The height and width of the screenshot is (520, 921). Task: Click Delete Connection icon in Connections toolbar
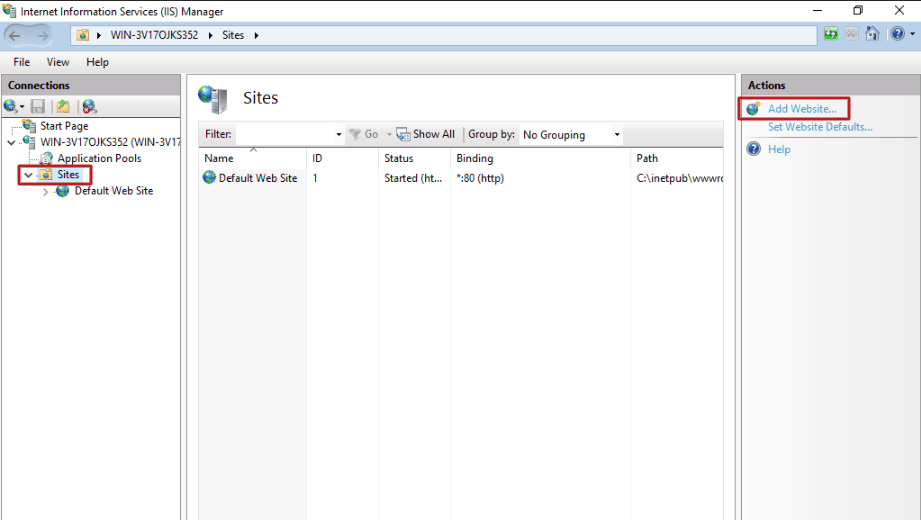pos(89,106)
